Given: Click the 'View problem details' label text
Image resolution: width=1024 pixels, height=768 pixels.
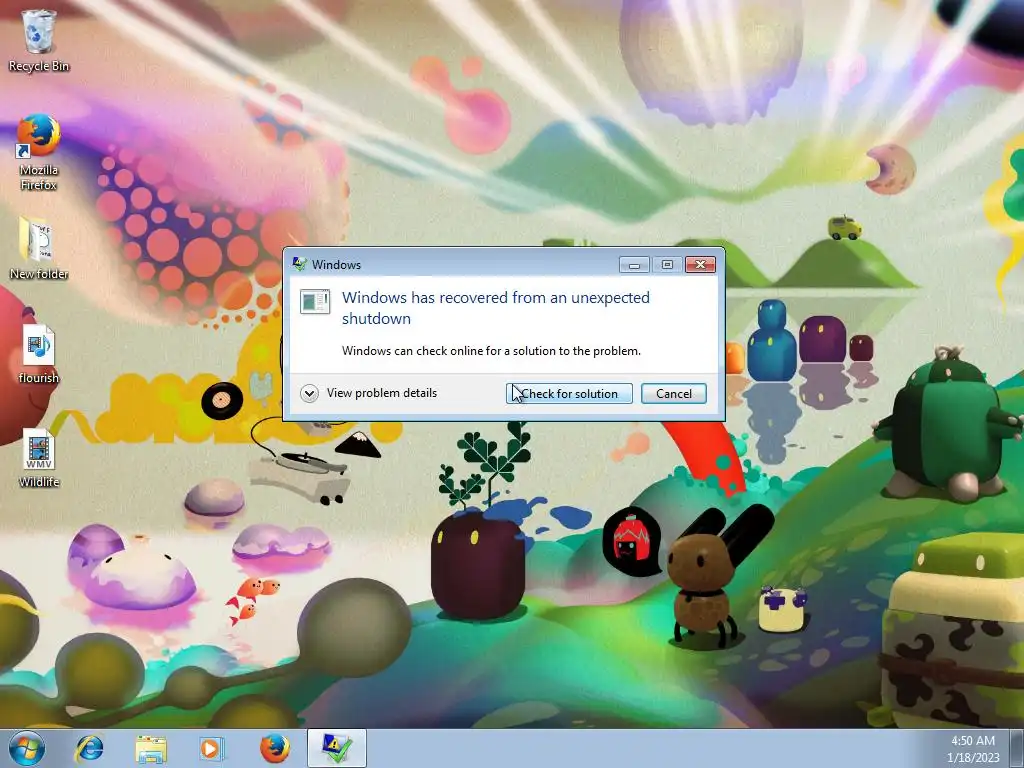Looking at the screenshot, I should click(381, 392).
